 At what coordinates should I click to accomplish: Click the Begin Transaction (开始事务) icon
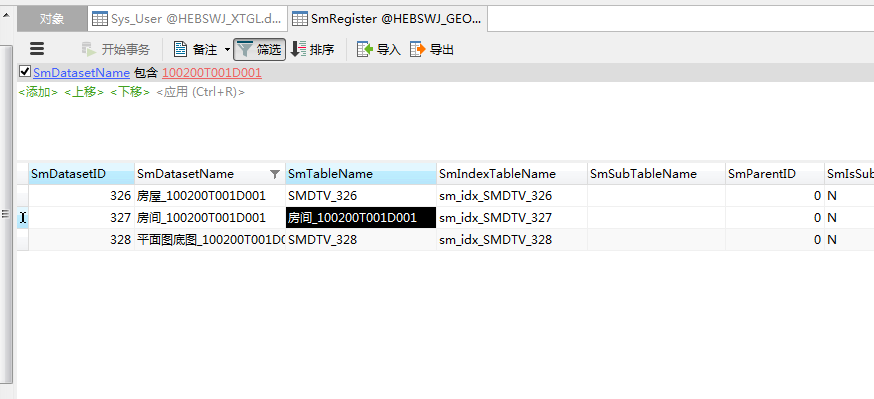pos(88,50)
